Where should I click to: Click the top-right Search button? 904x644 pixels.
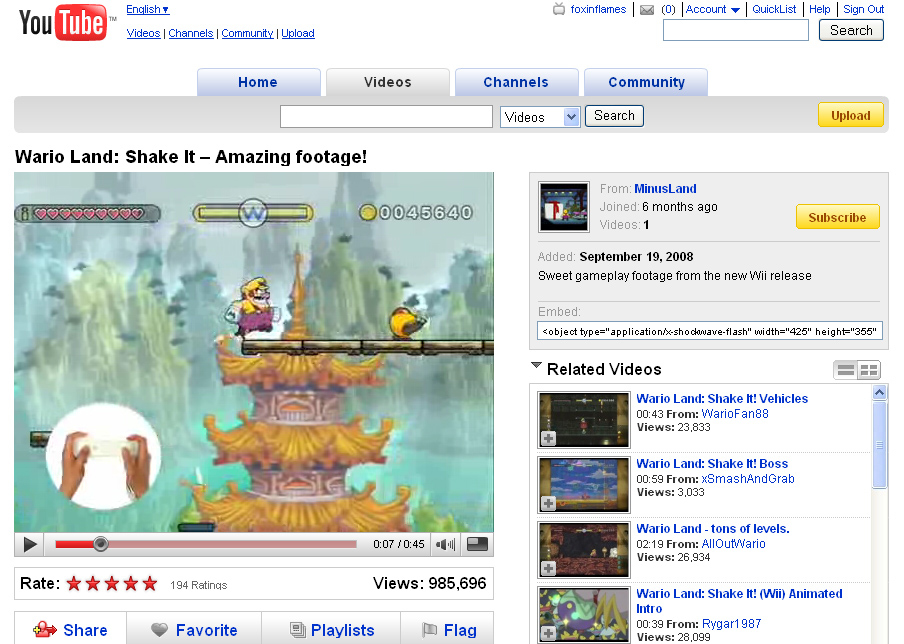pos(851,30)
